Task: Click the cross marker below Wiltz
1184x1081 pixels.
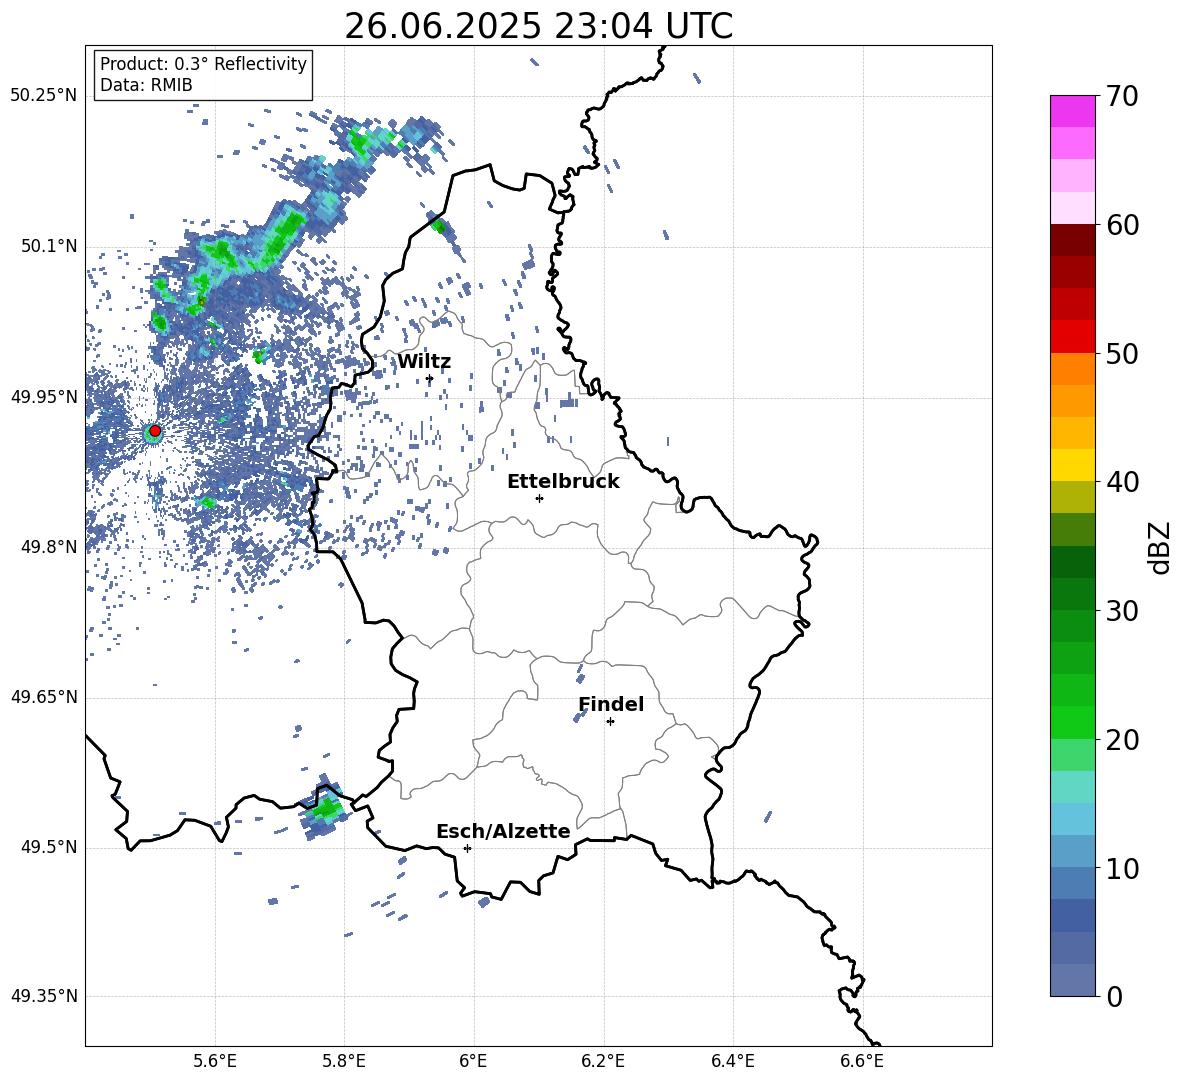Action: [430, 379]
